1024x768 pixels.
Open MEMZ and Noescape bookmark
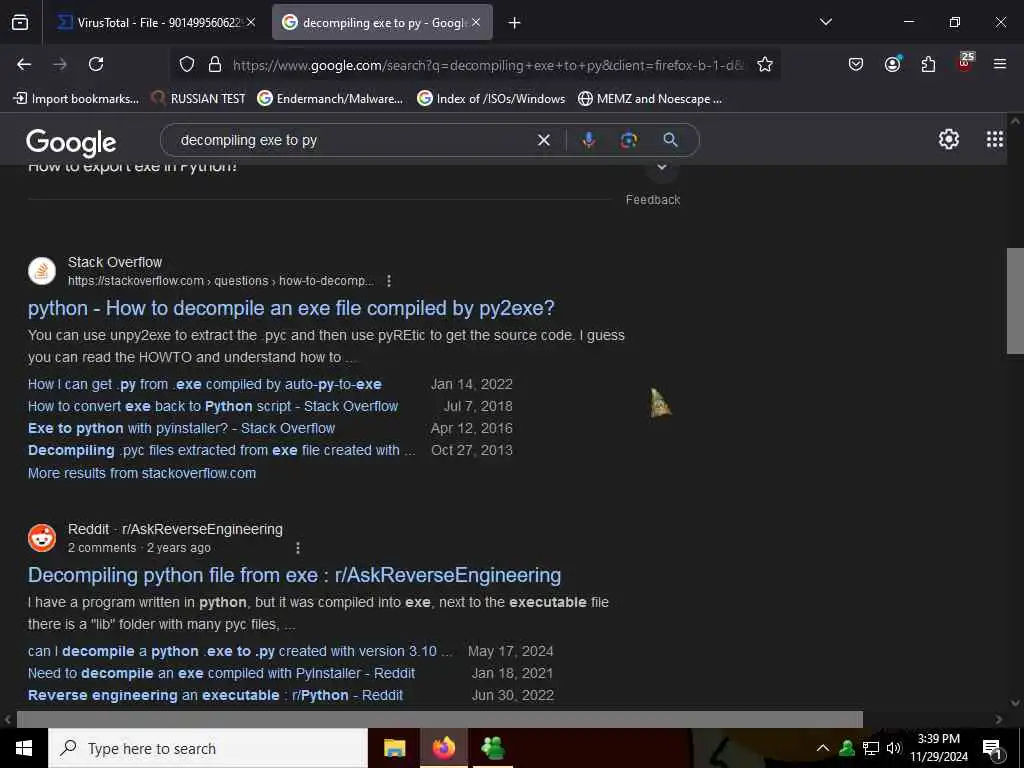click(x=650, y=99)
